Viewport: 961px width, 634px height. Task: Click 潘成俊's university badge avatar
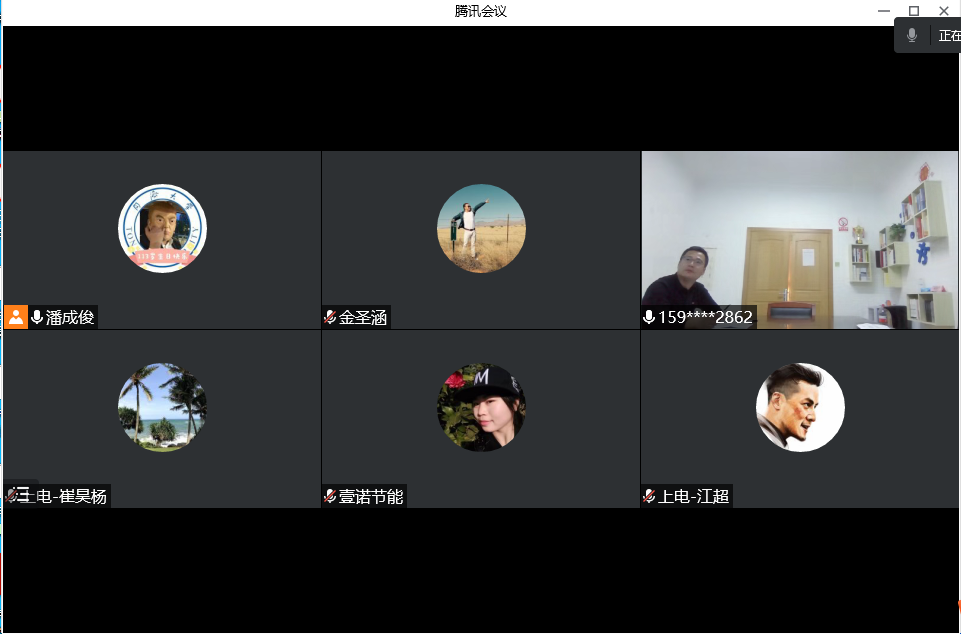162,228
